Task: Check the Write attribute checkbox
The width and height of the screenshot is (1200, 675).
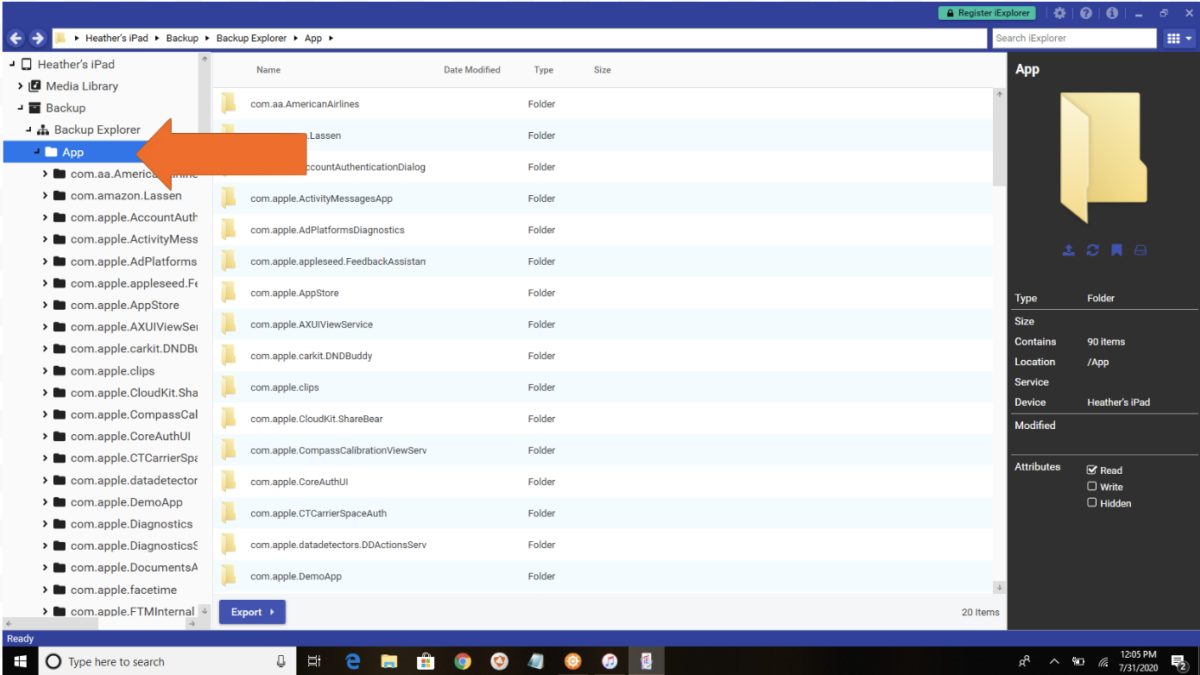Action: pos(1093,486)
